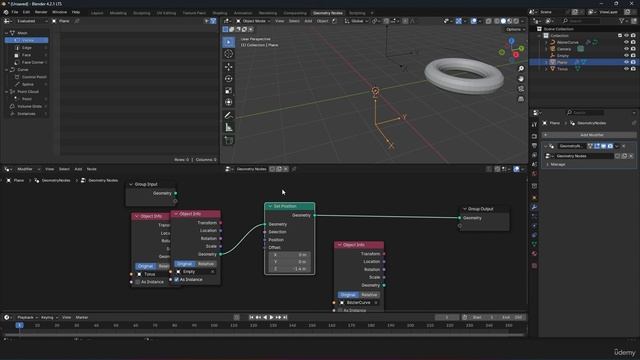The image size is (640, 360).
Task: Play the animation in reverse
Action: point(265,317)
